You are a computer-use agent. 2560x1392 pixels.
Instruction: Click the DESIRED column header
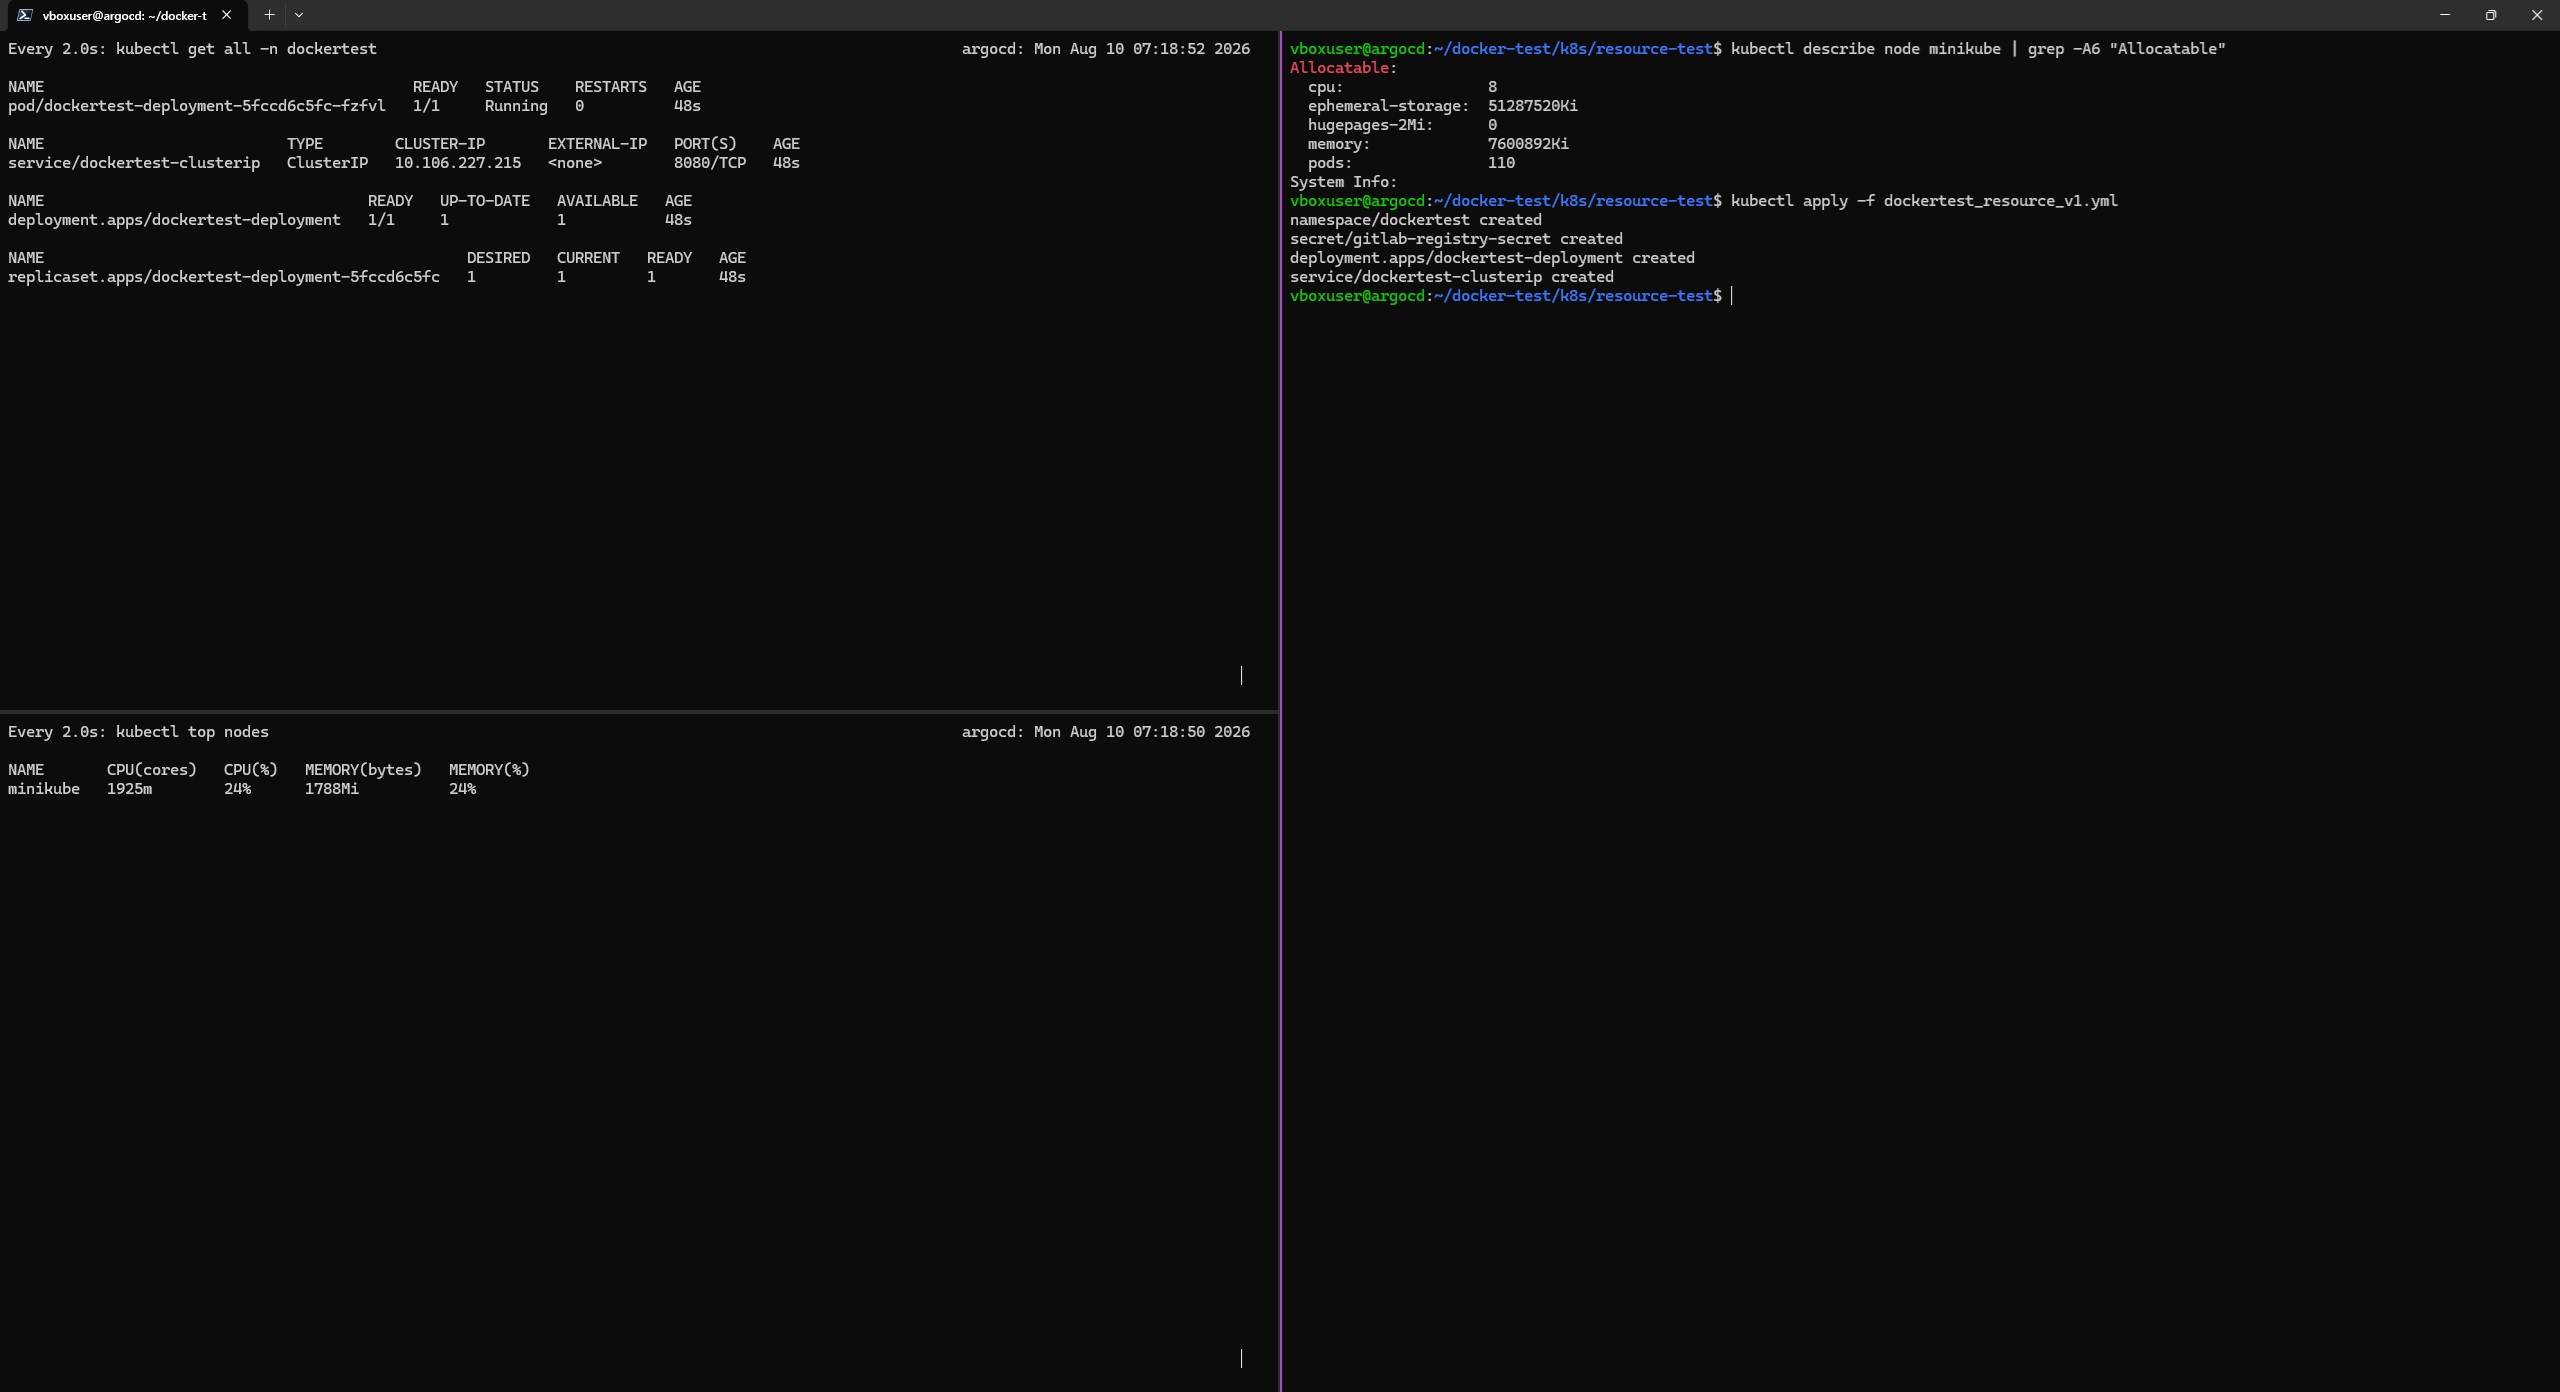click(x=498, y=258)
